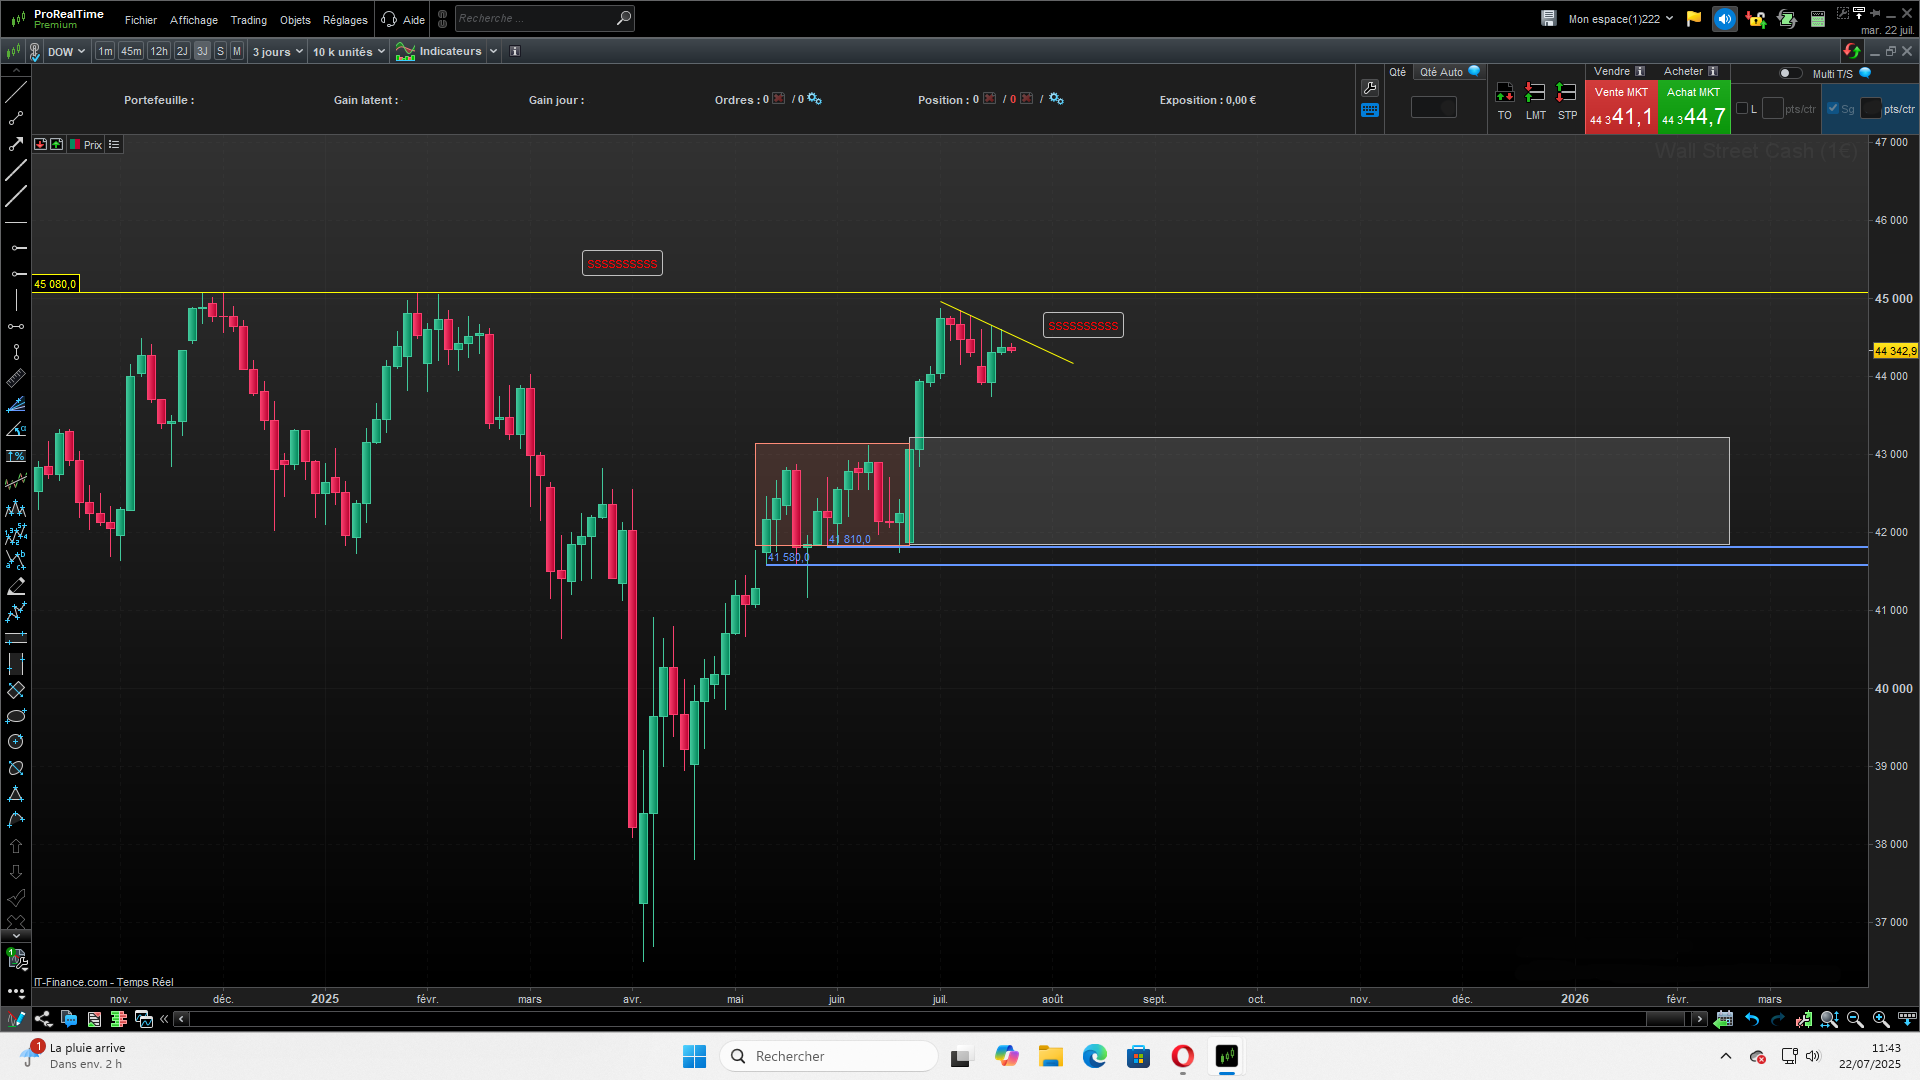Toggle the Multi T/S switch
The image size is (1920, 1080).
(x=1790, y=73)
